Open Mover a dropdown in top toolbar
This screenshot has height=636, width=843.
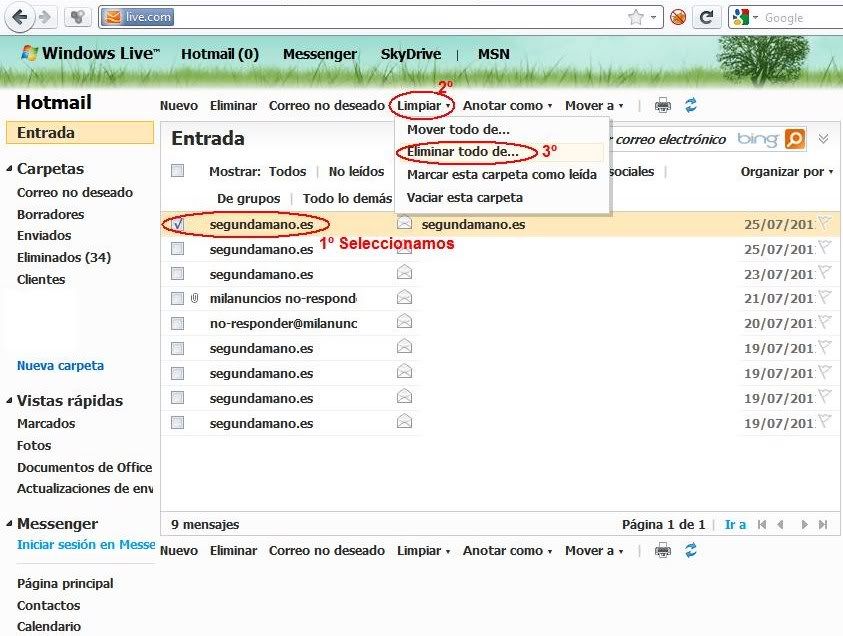tap(594, 105)
